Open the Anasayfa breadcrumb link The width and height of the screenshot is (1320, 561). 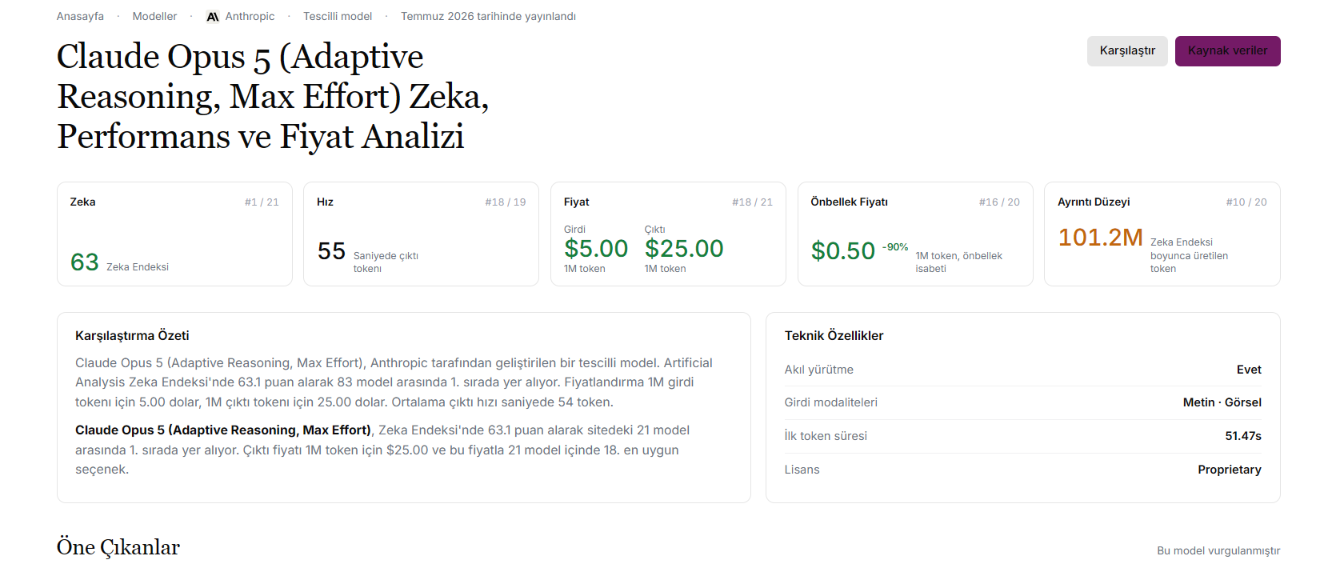point(80,17)
